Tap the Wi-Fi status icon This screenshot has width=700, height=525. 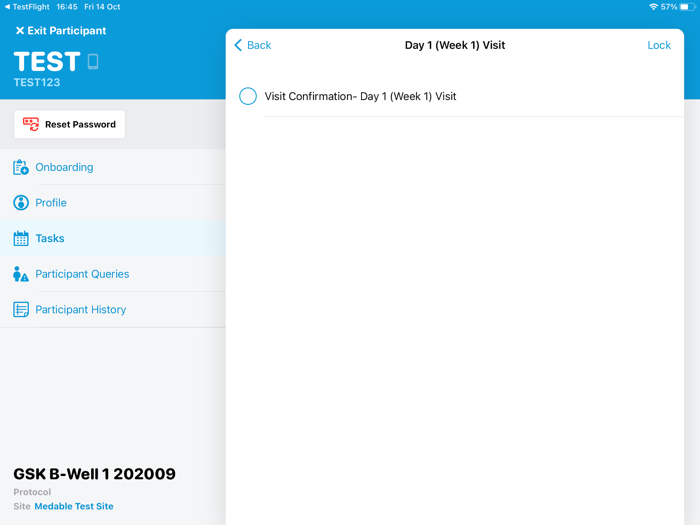(653, 7)
